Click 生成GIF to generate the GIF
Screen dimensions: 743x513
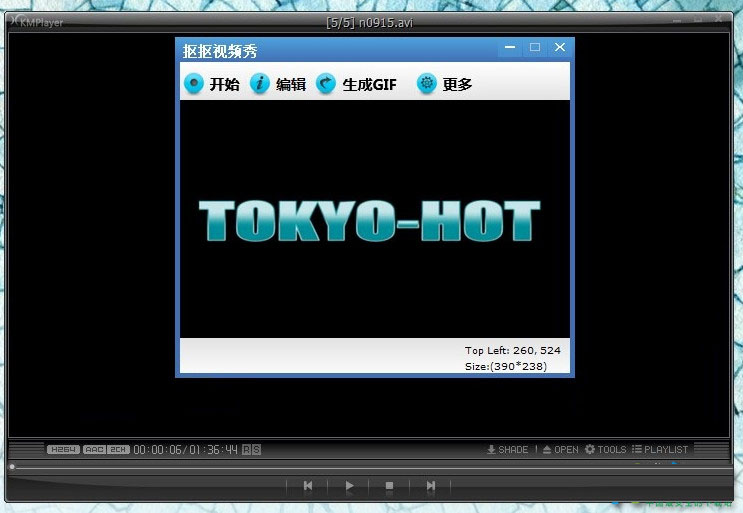[x=356, y=84]
